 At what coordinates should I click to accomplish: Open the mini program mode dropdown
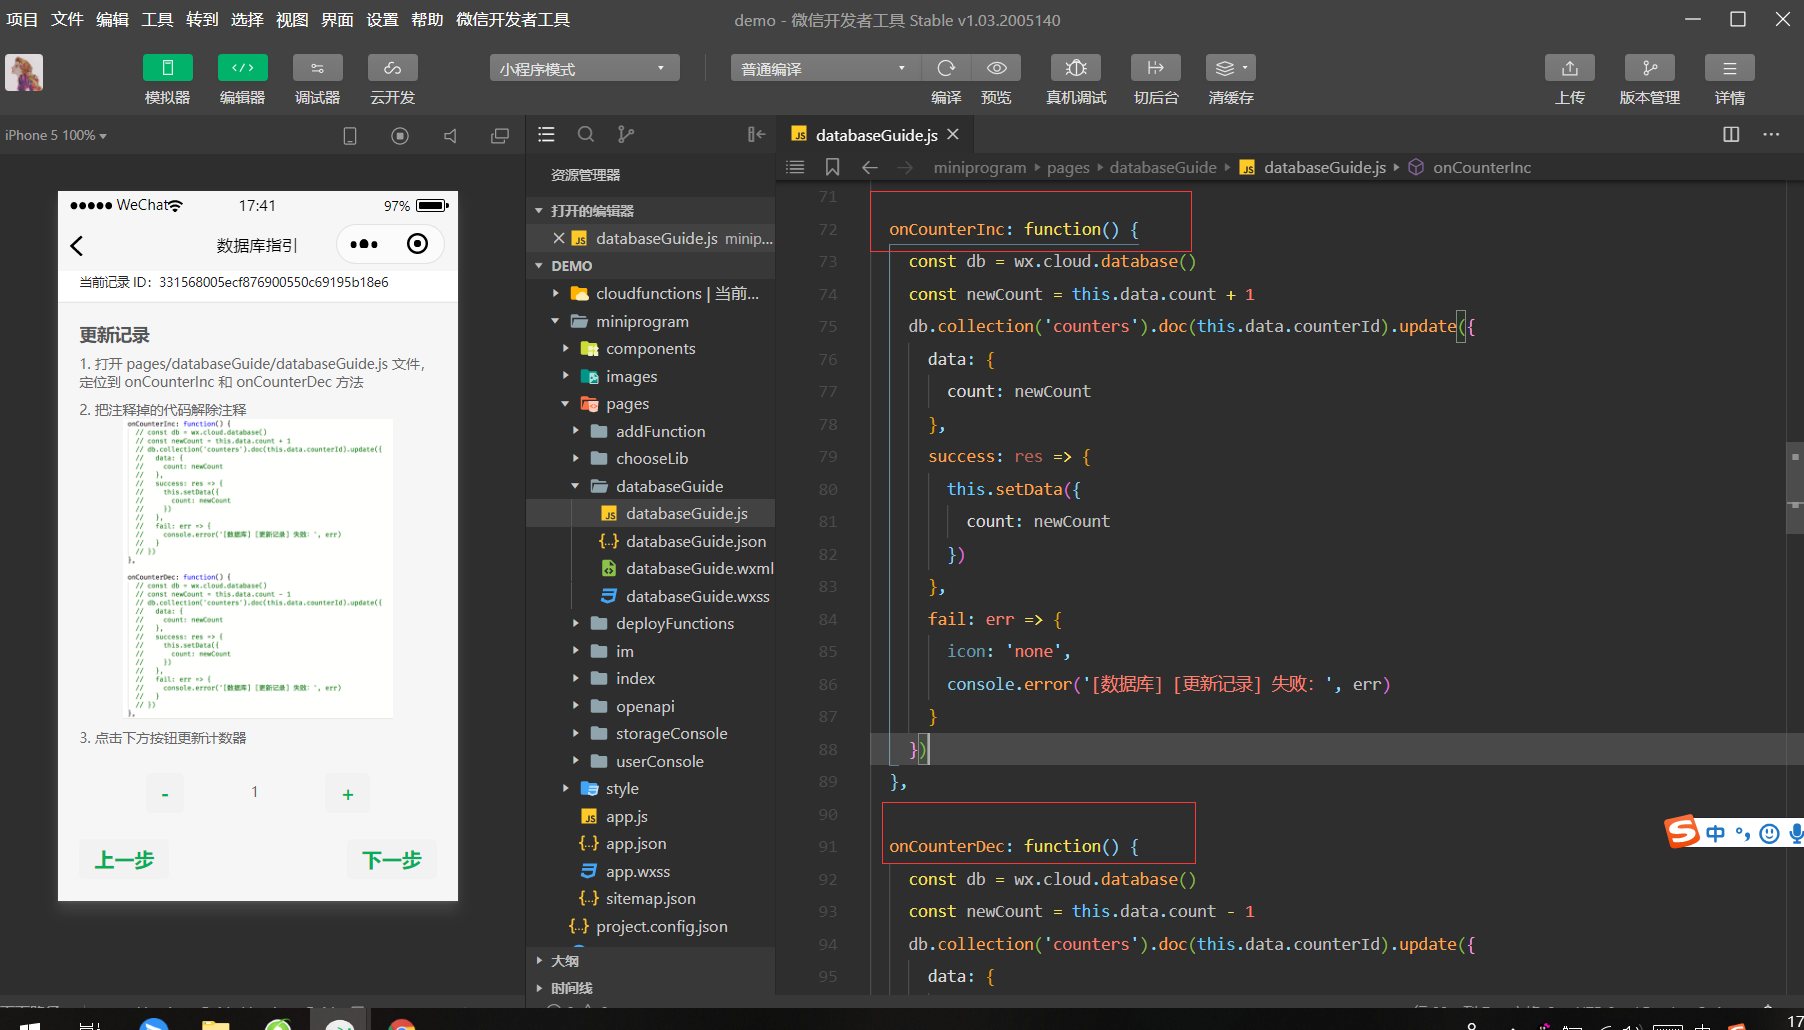tap(585, 68)
